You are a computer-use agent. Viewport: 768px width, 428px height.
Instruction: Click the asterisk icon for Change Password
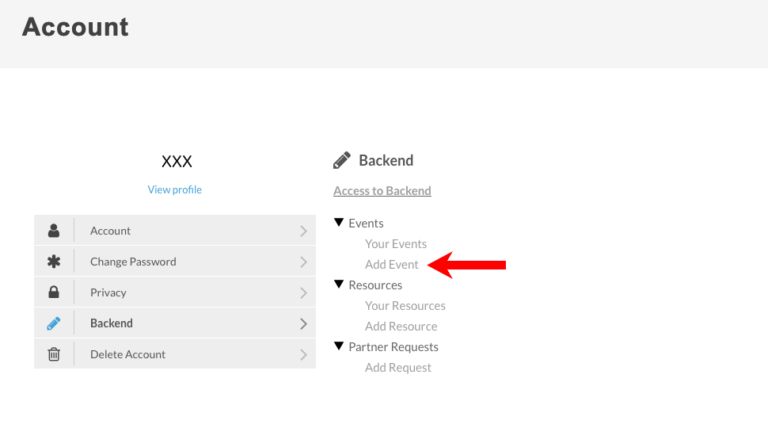(x=54, y=262)
